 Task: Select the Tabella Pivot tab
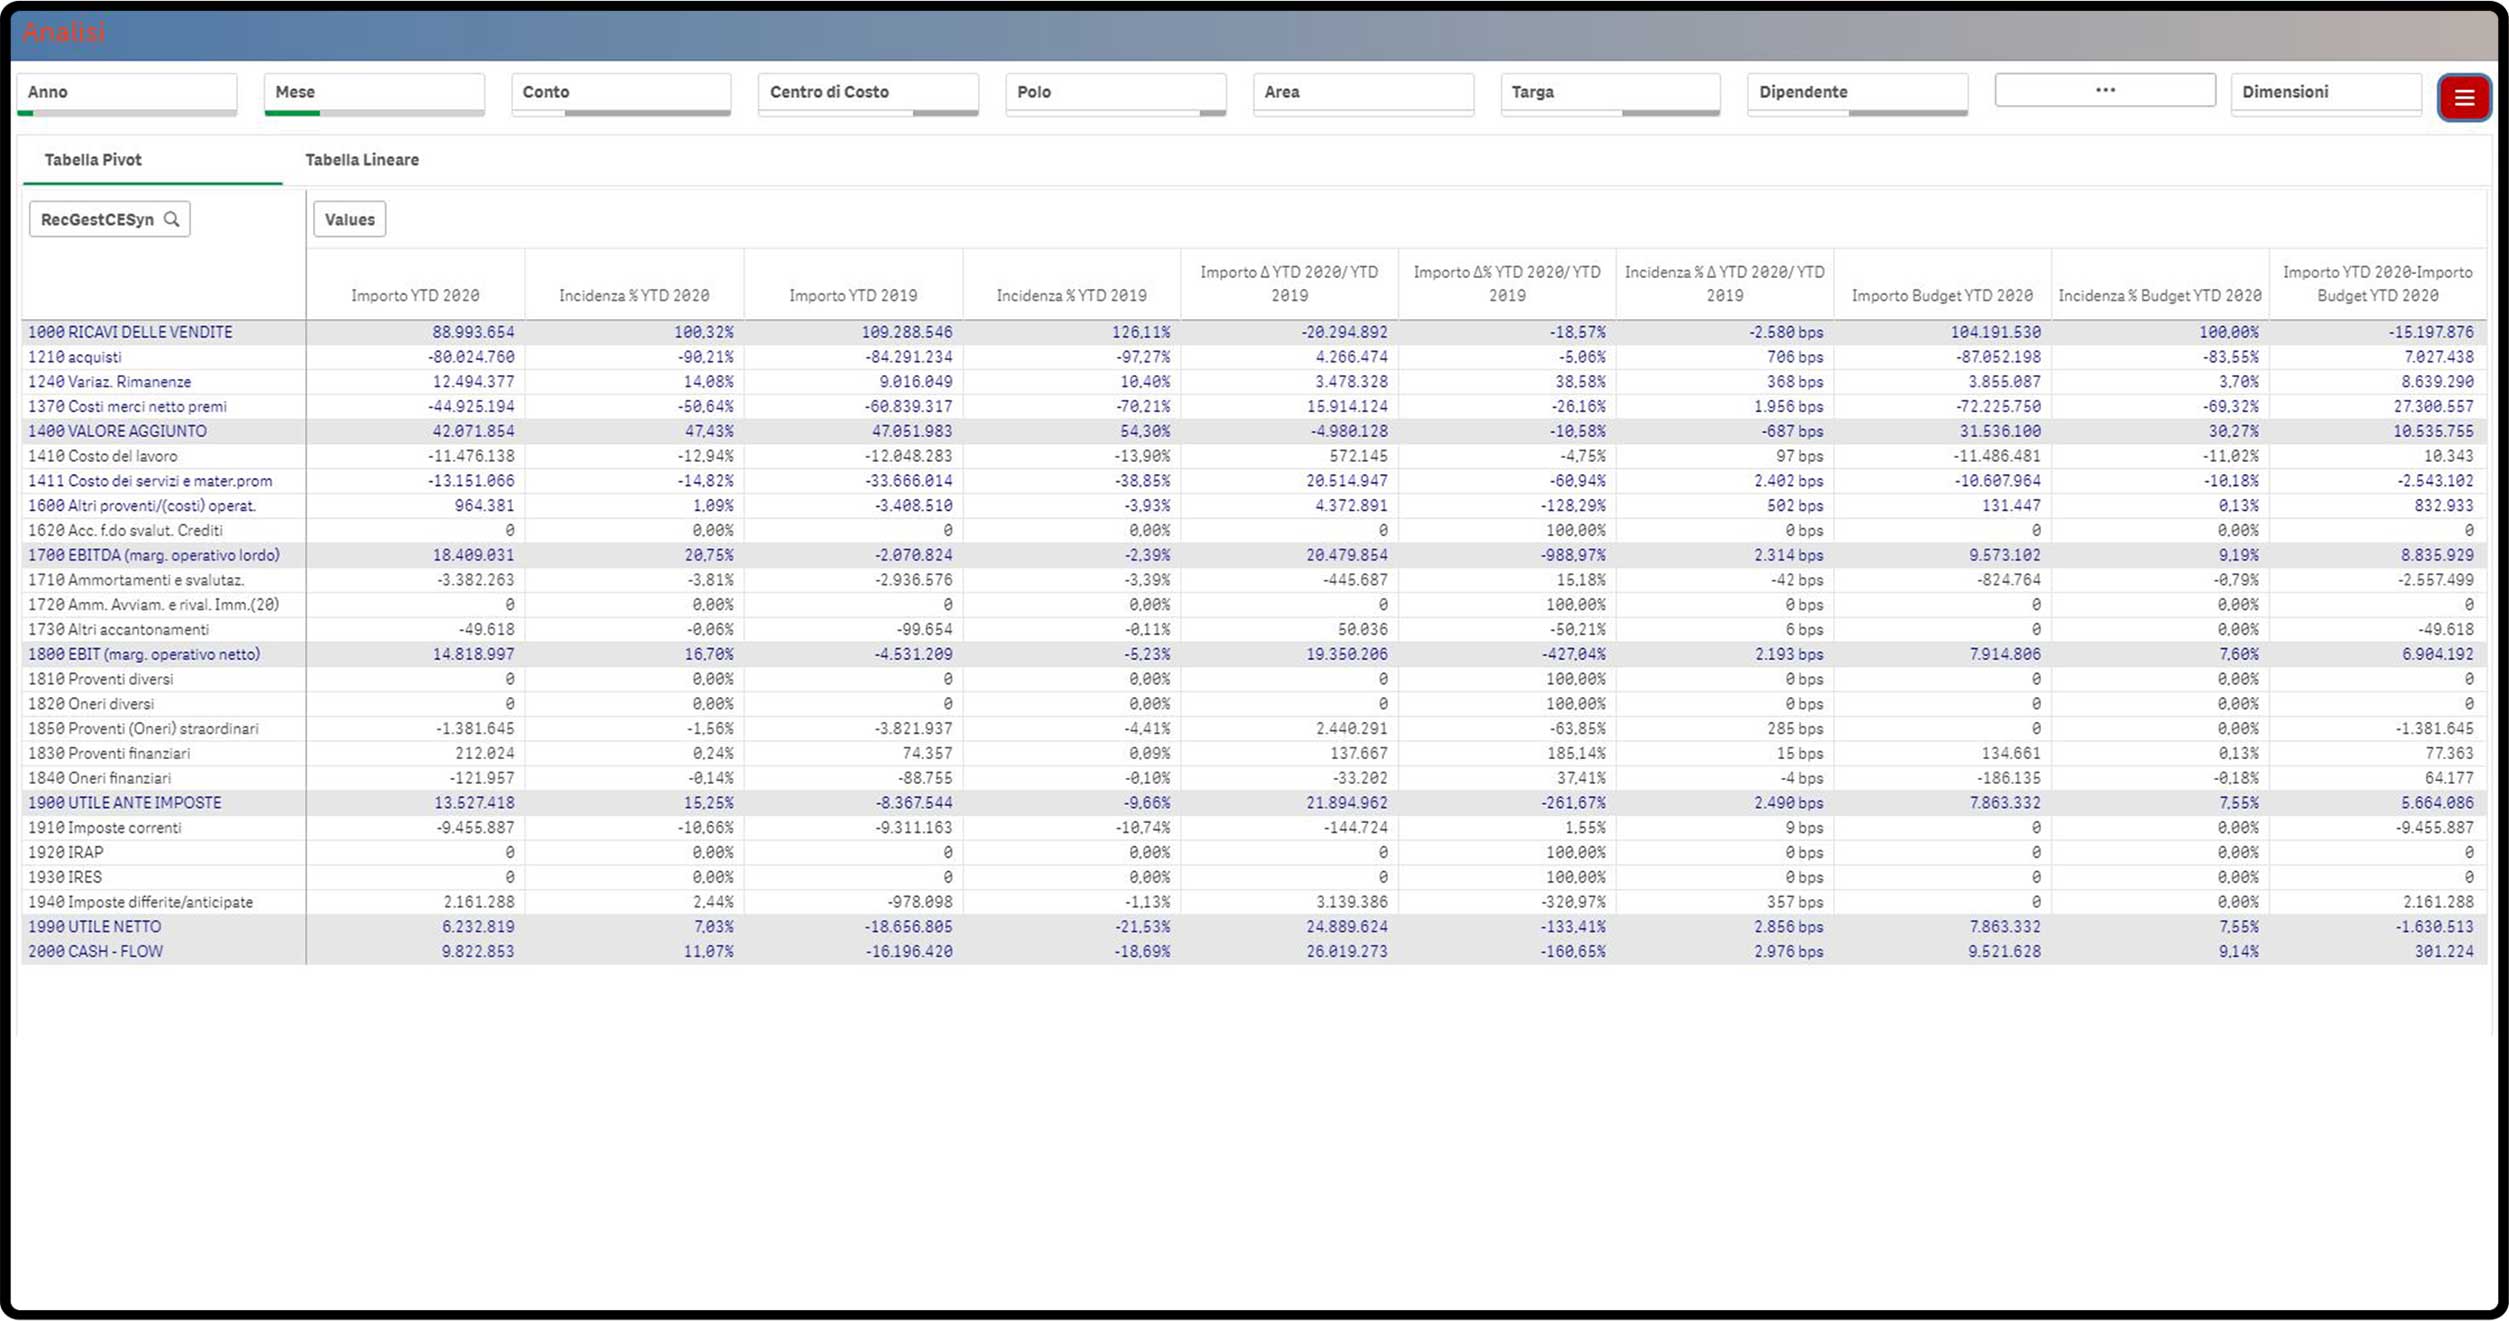coord(93,160)
